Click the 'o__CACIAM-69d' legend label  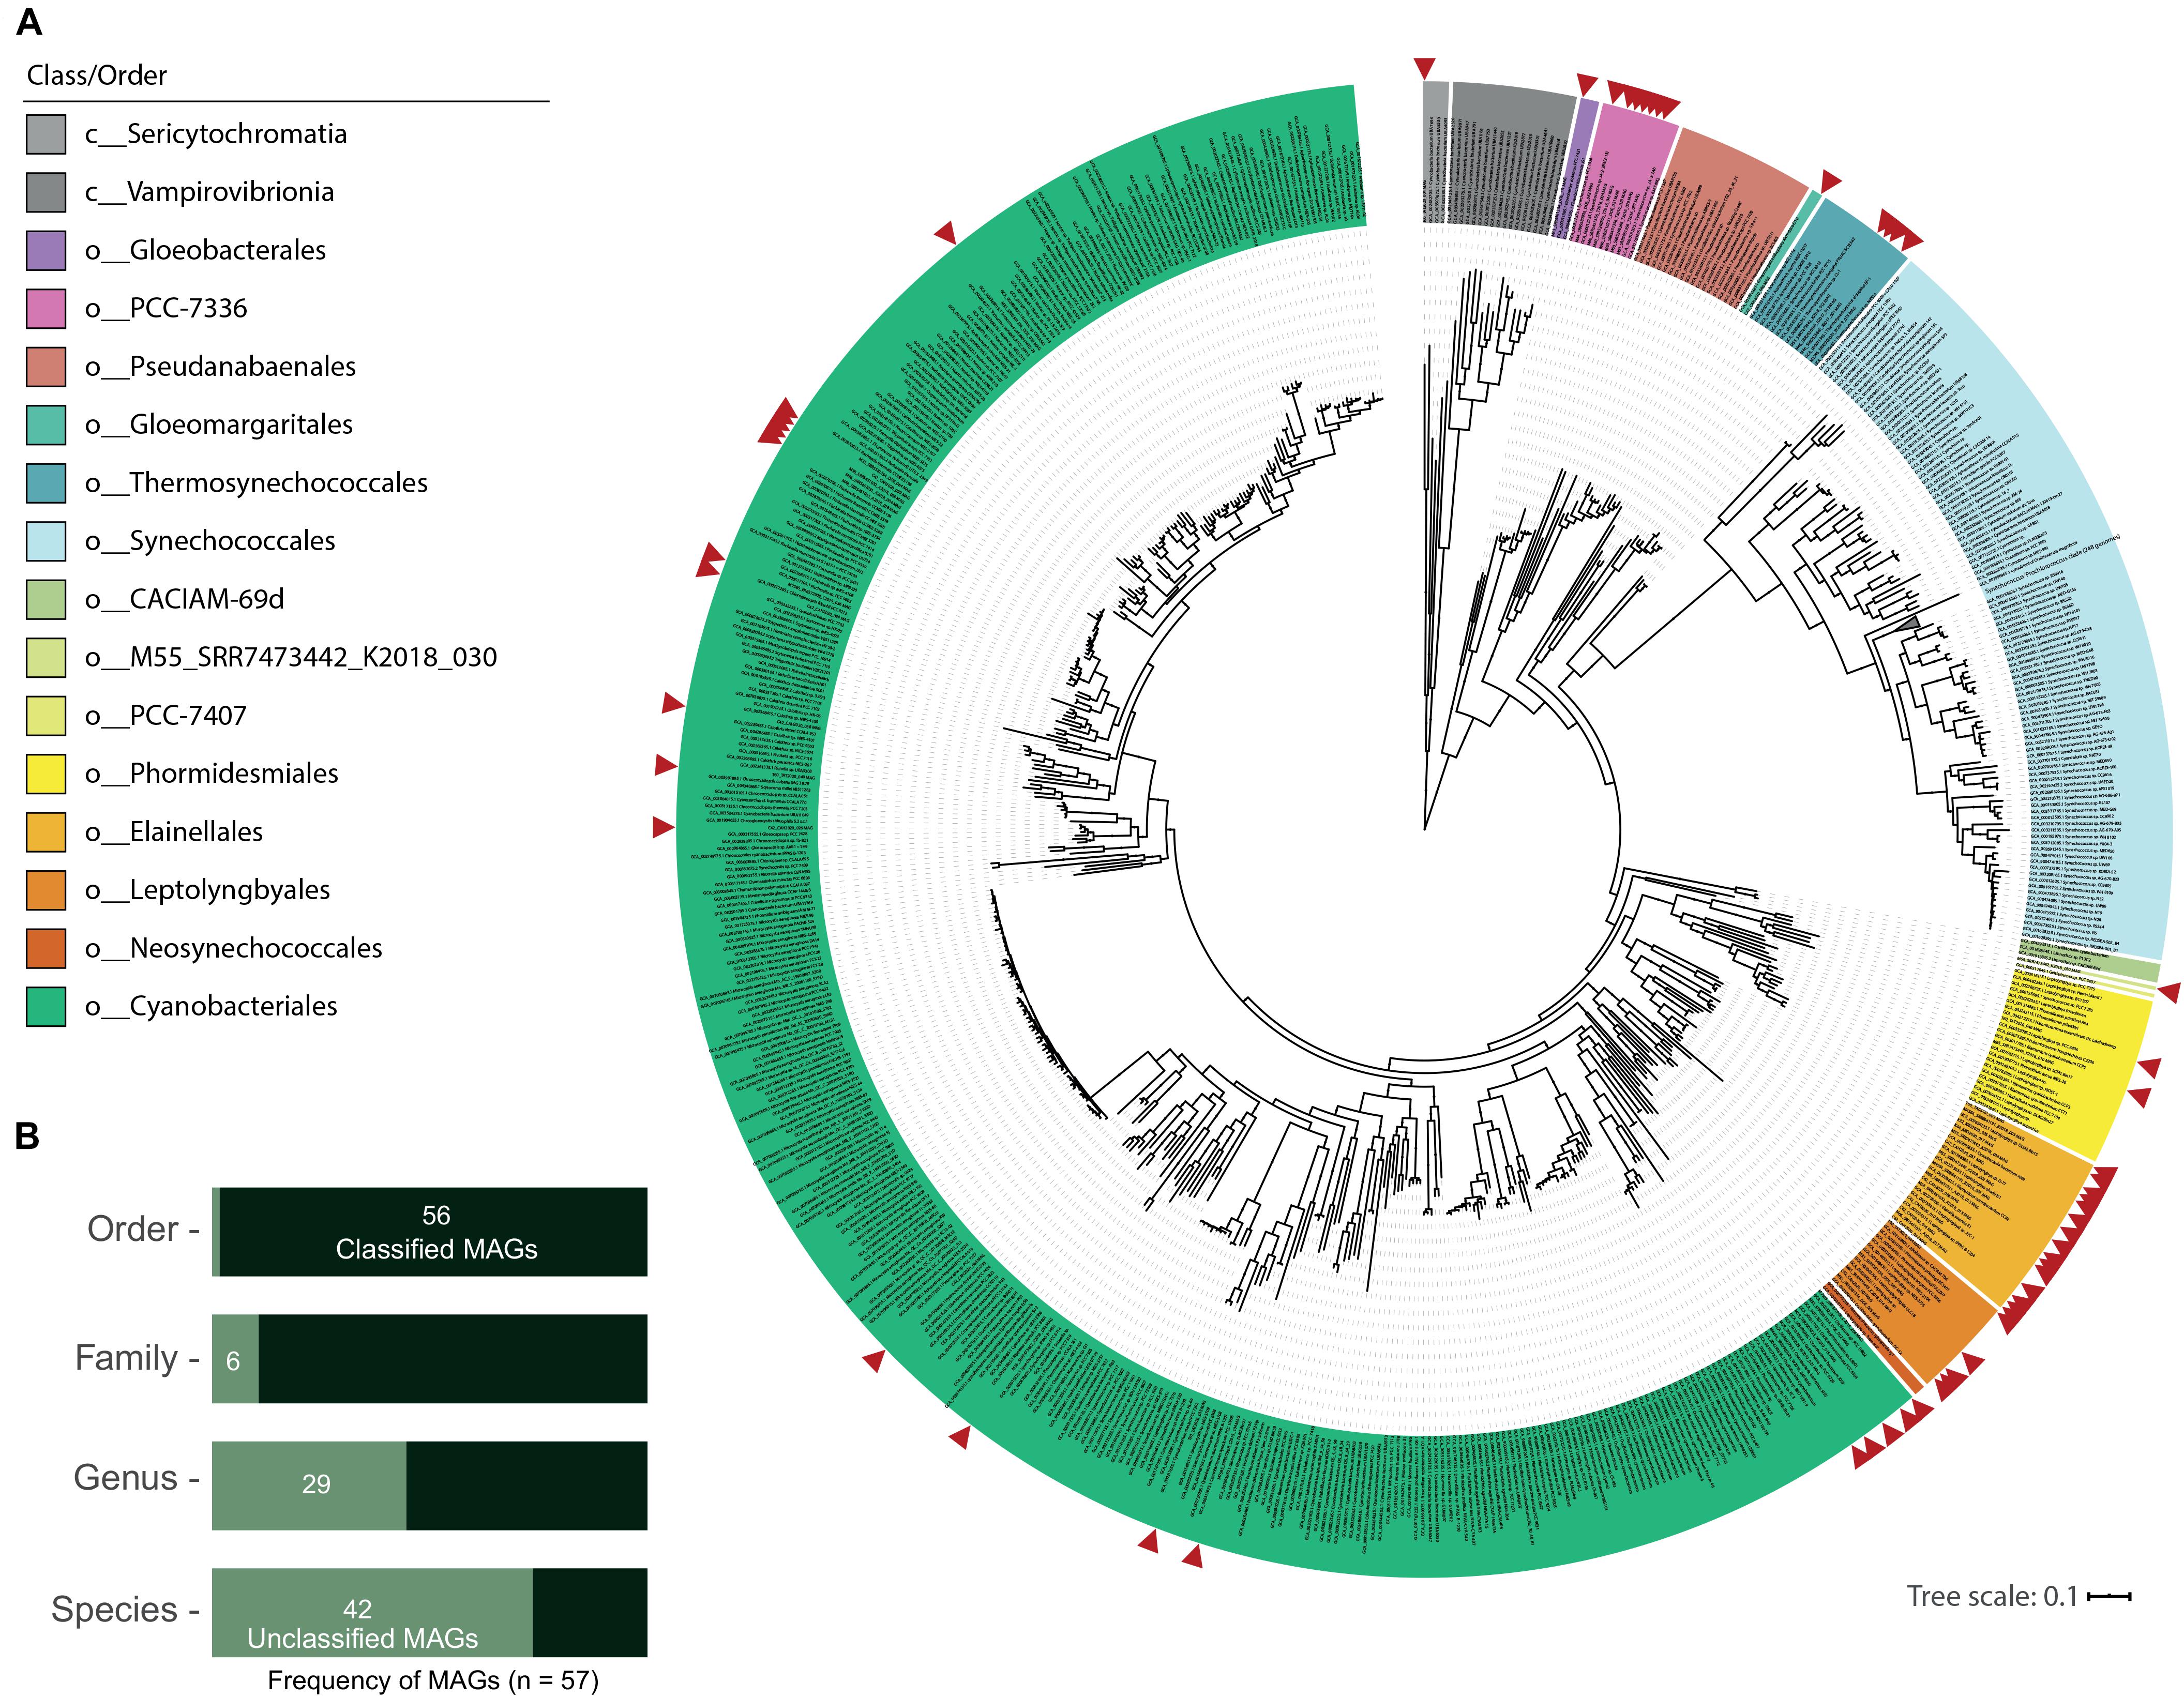pyautogui.click(x=185, y=599)
